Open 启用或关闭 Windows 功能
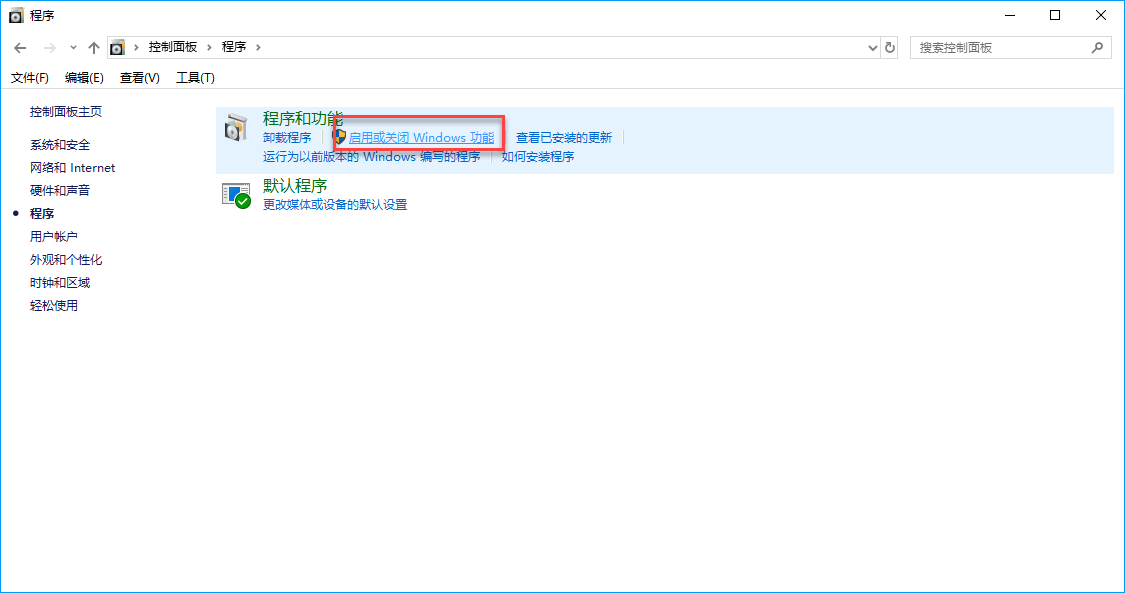 tap(421, 138)
